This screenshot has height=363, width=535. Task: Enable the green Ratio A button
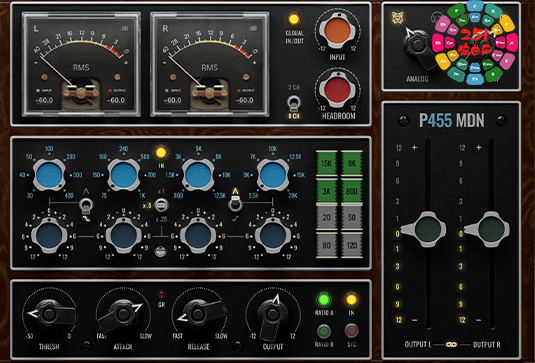click(x=323, y=300)
